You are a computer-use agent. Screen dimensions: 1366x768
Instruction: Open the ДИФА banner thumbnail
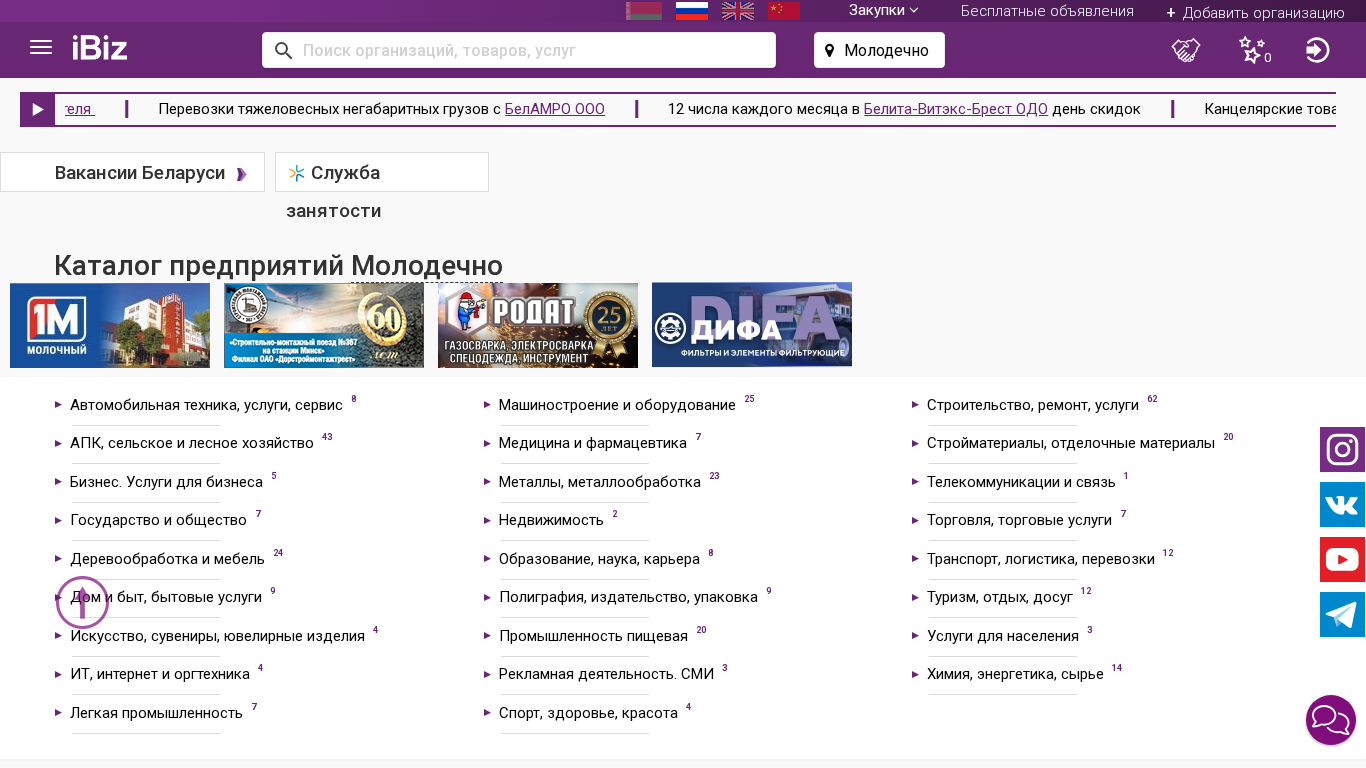click(752, 325)
